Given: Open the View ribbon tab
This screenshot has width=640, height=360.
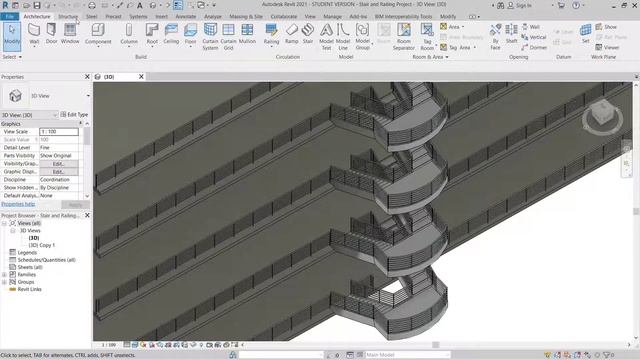Looking at the screenshot, I should pyautogui.click(x=310, y=16).
